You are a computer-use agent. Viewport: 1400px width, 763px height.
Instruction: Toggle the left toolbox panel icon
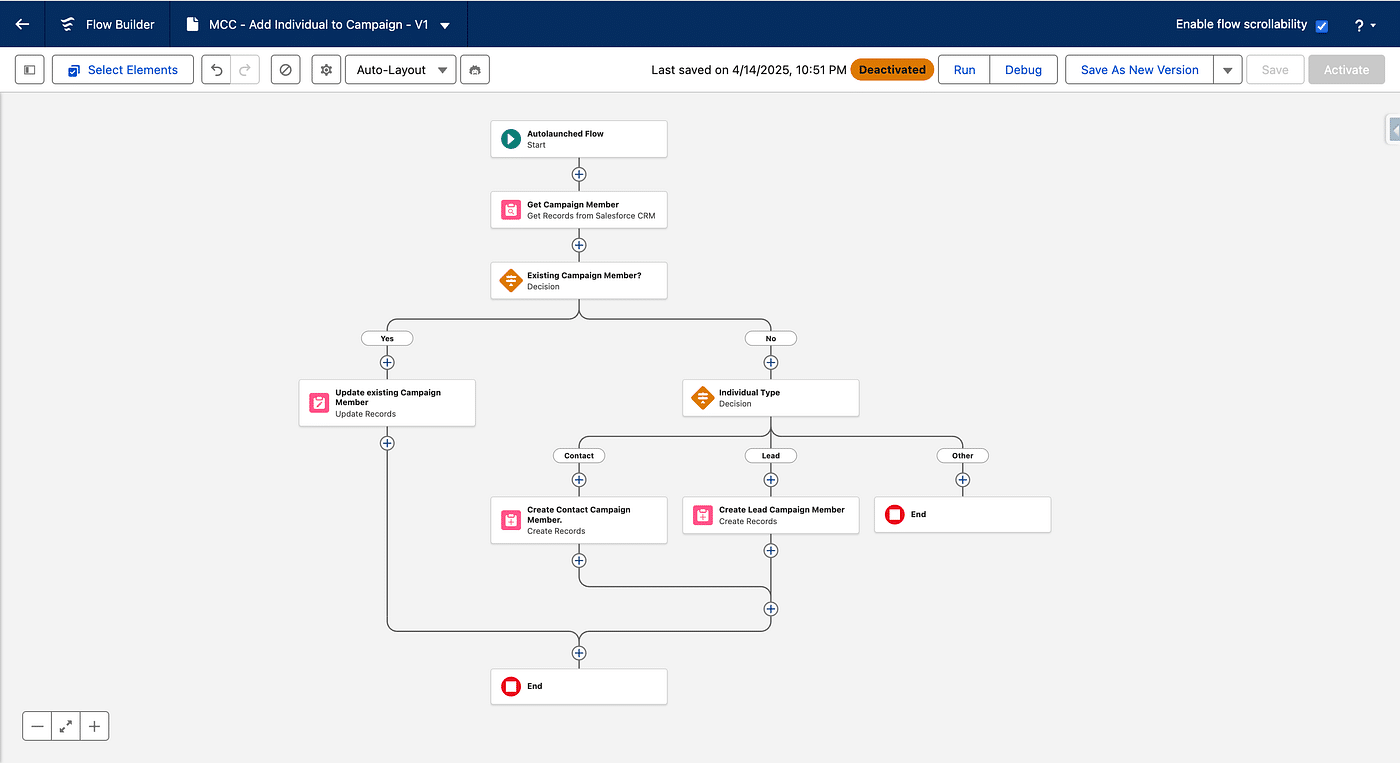(x=30, y=70)
